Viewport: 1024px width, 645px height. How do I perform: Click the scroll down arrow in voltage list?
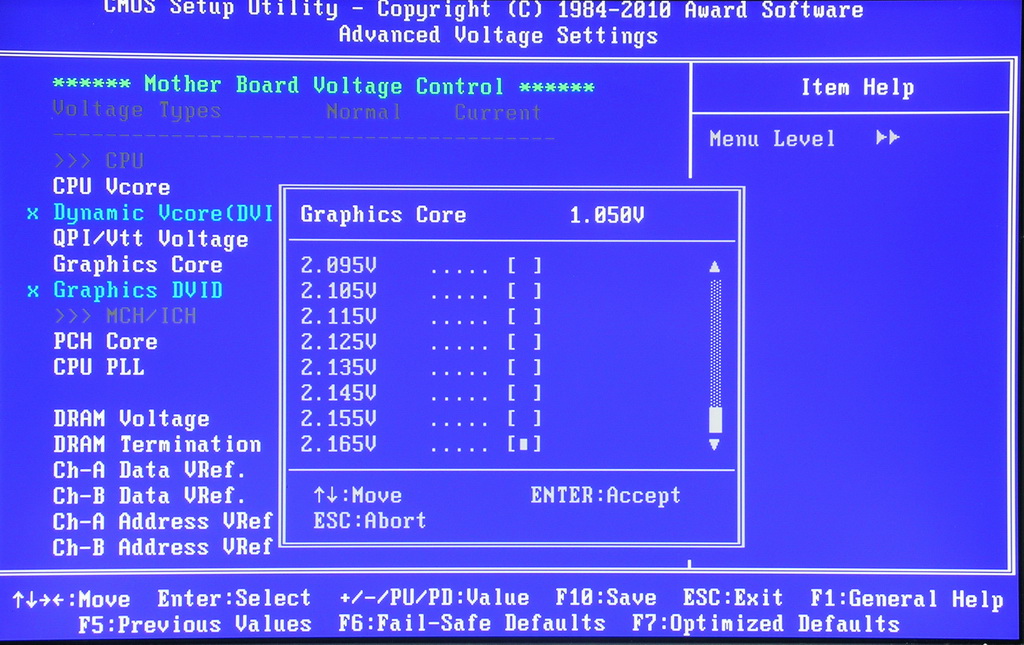click(714, 445)
